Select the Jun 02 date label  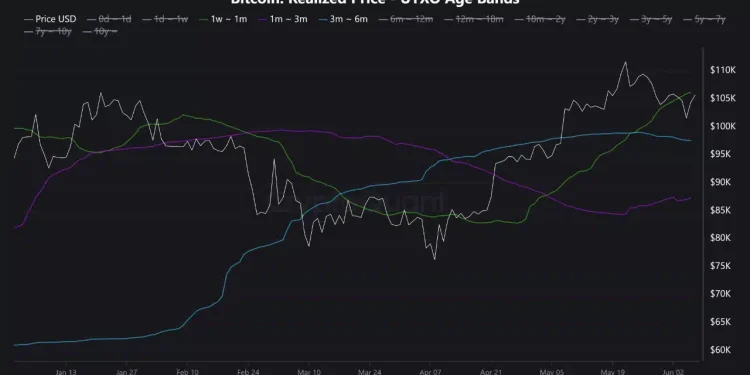(x=673, y=372)
